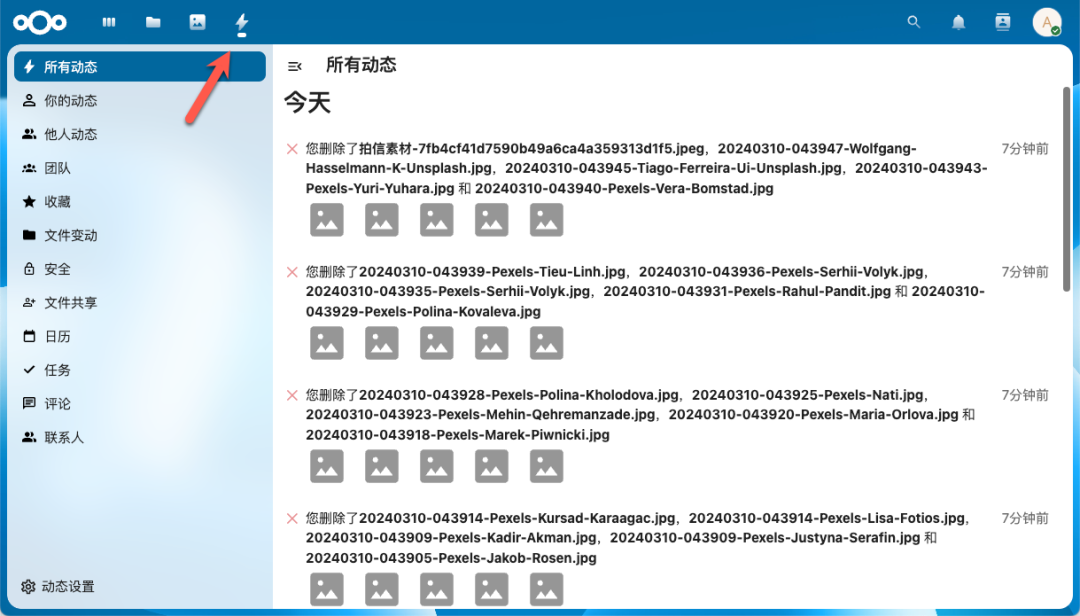Open your account avatar menu
This screenshot has height=616, width=1080.
pyautogui.click(x=1046, y=21)
